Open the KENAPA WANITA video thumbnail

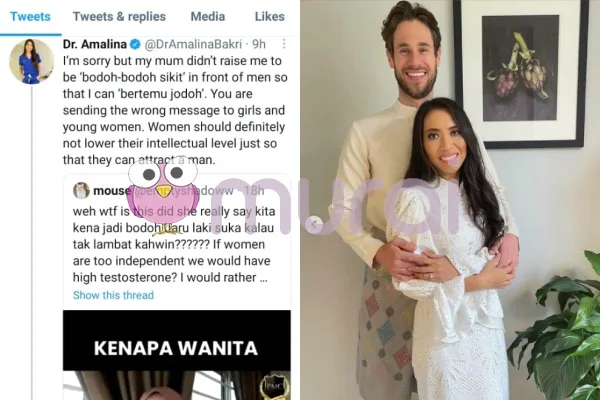176,355
